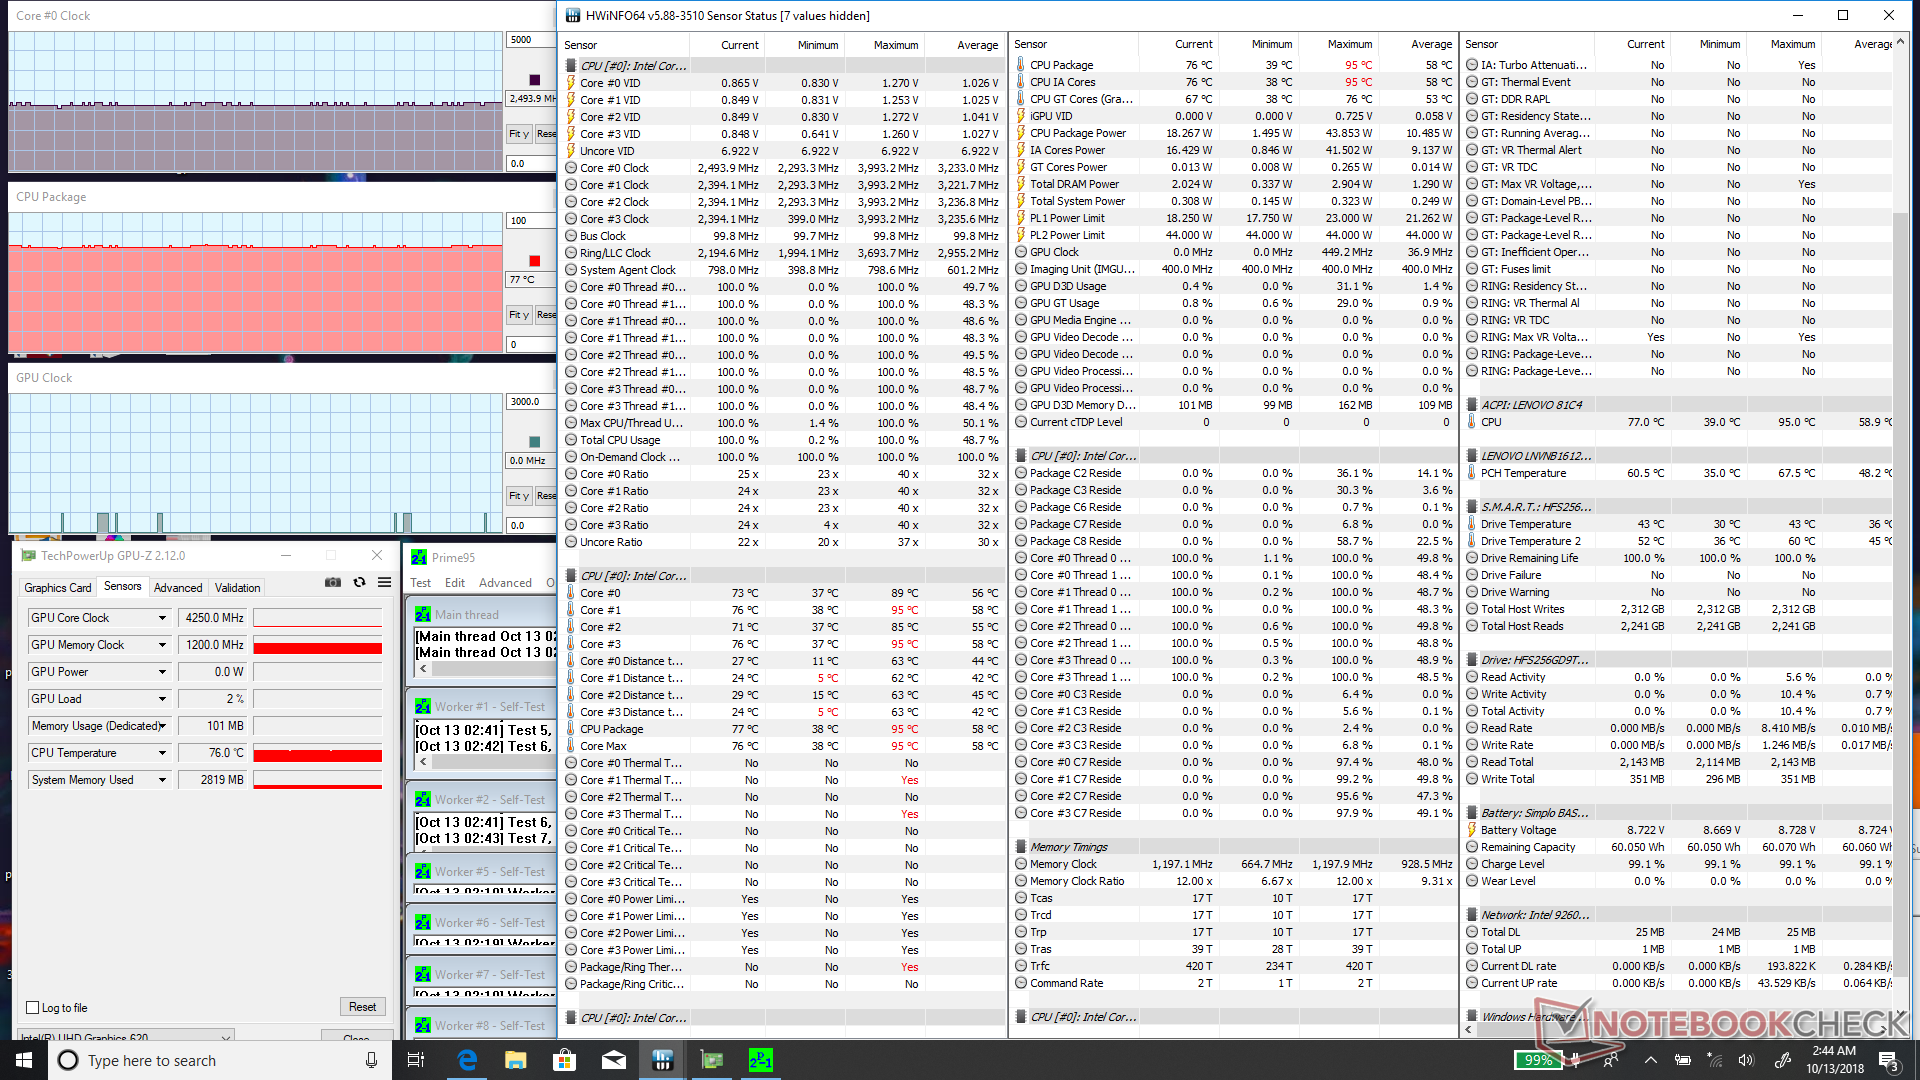Click the Prime95 Worker #1 Self-Test icon
The width and height of the screenshot is (1920, 1080).
[423, 706]
